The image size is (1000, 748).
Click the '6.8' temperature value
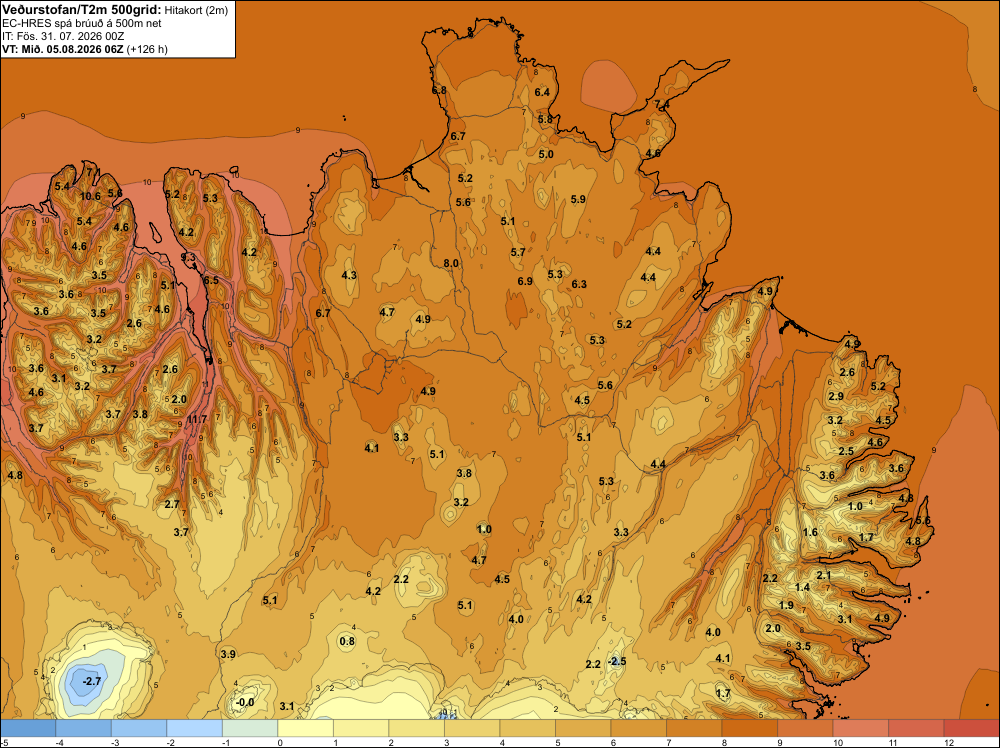point(439,91)
